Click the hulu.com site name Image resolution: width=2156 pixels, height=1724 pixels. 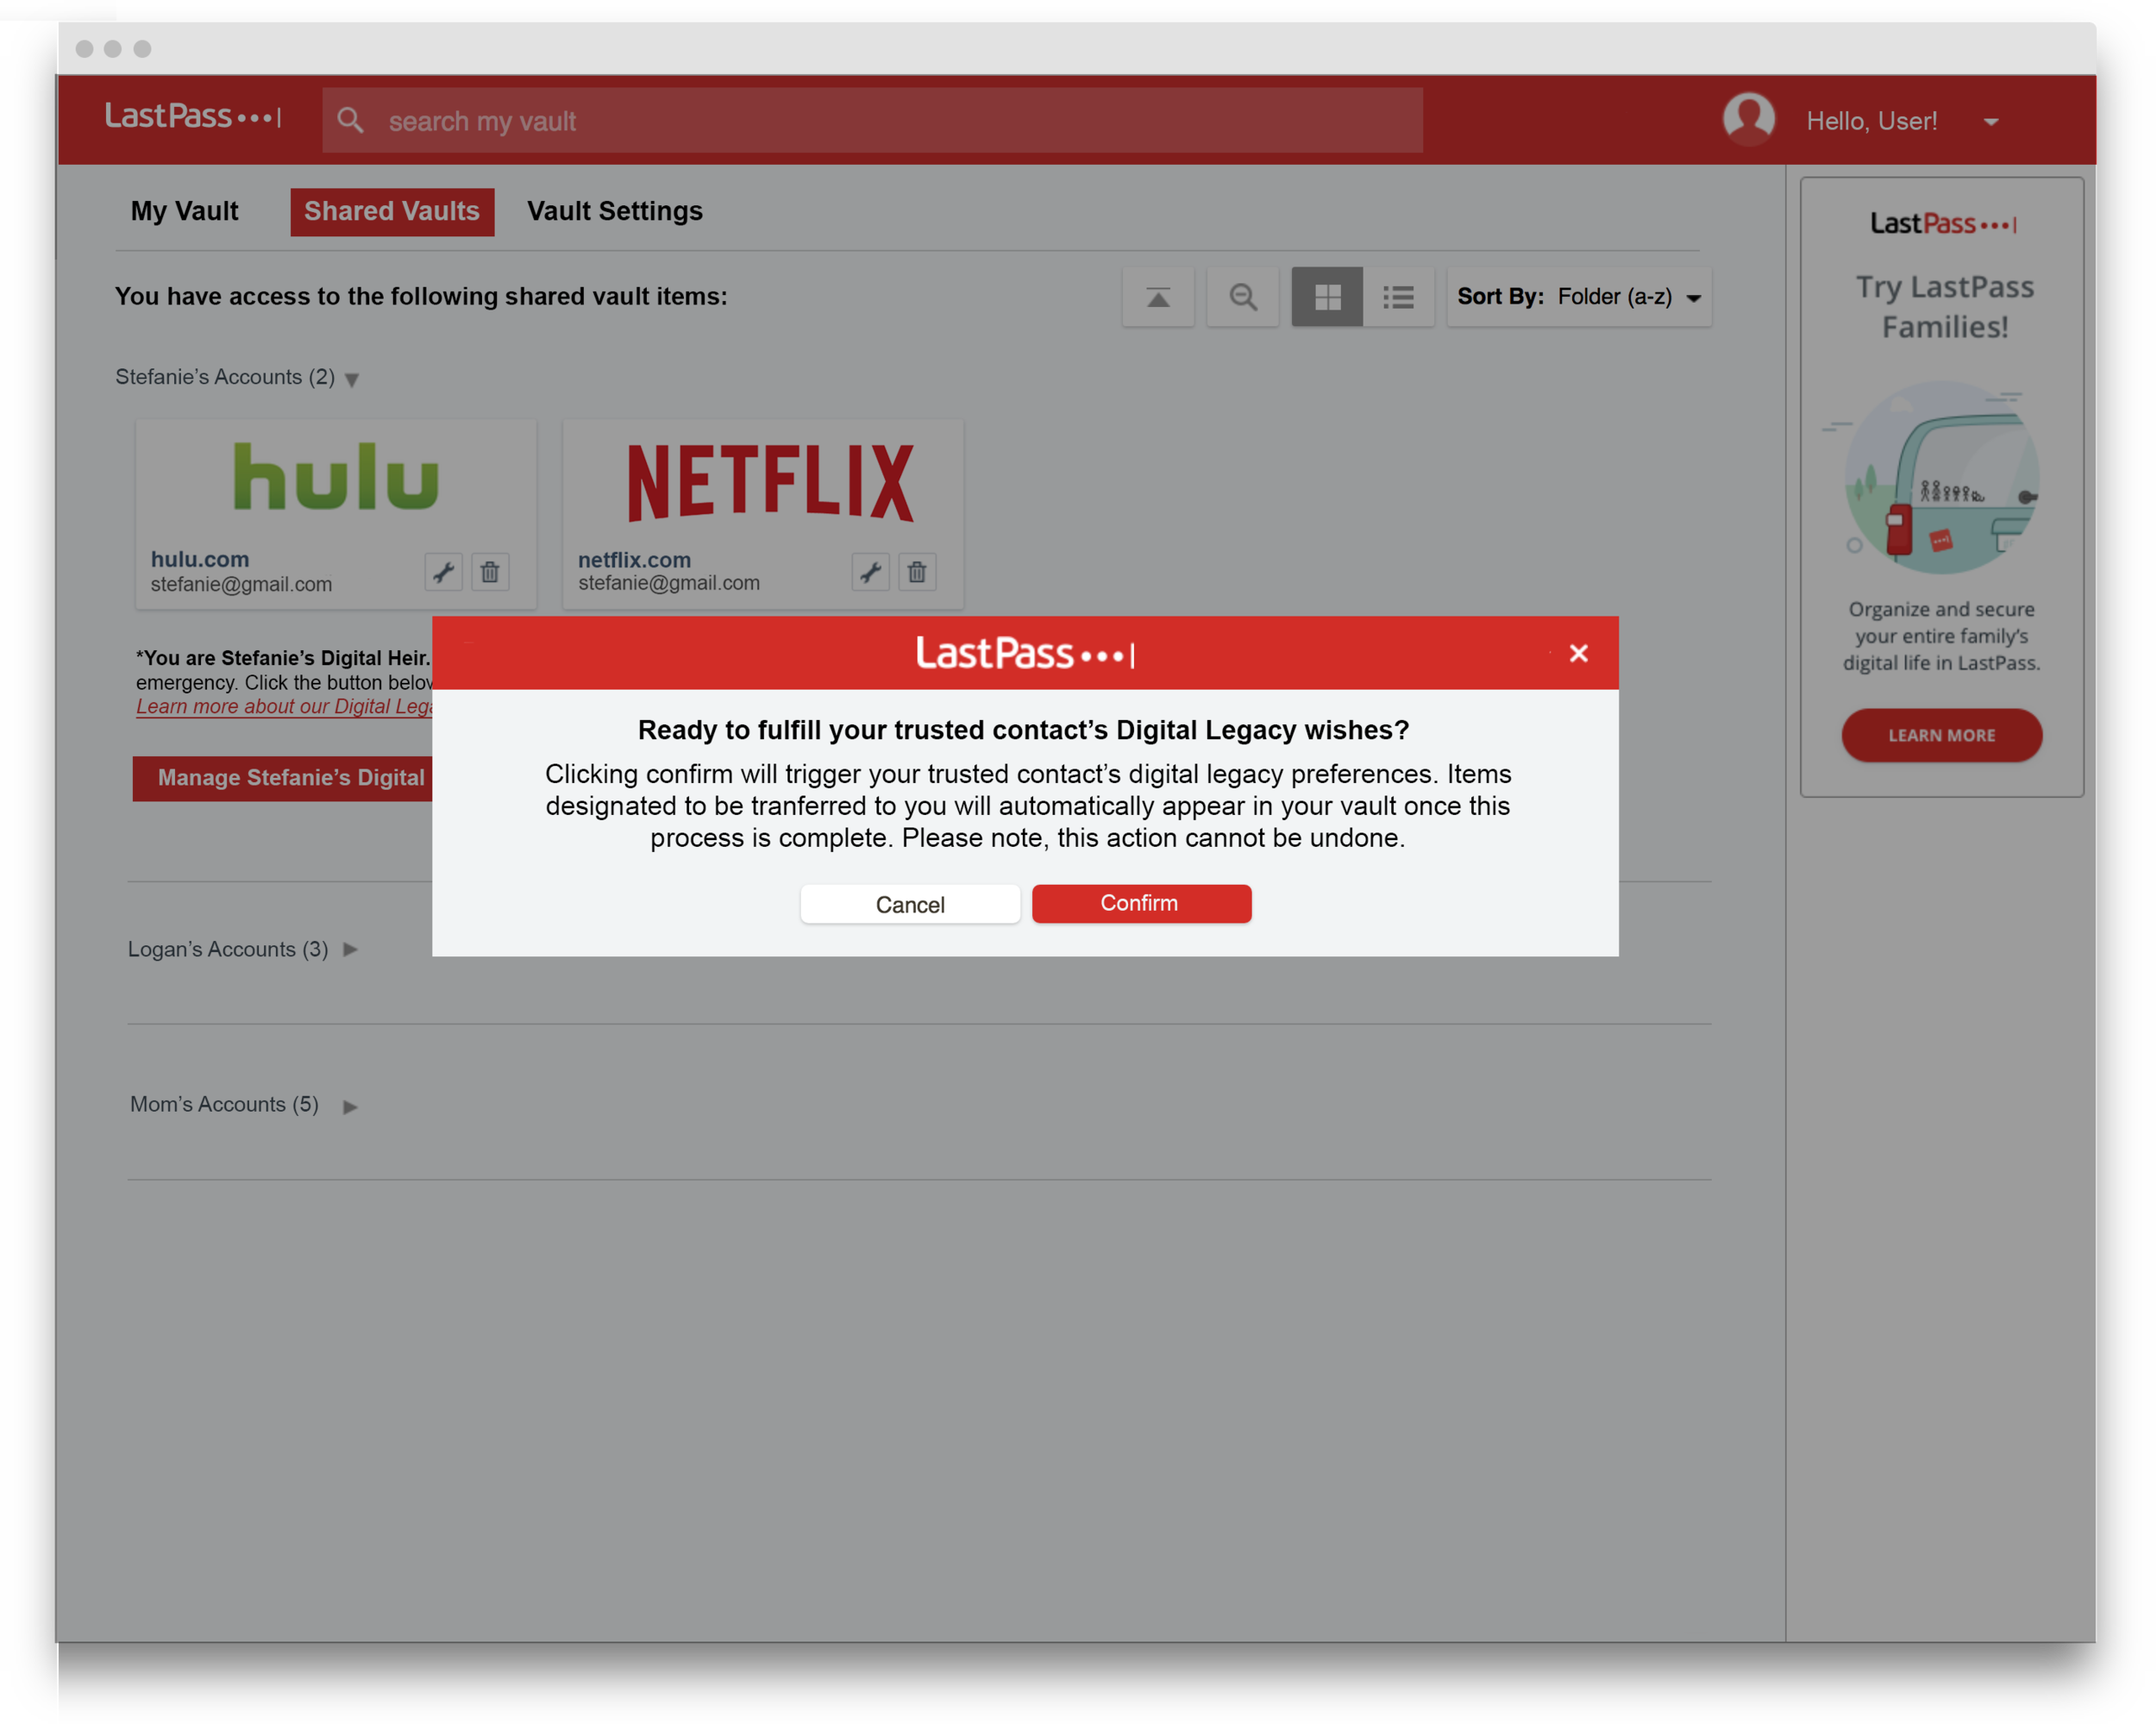click(x=200, y=559)
